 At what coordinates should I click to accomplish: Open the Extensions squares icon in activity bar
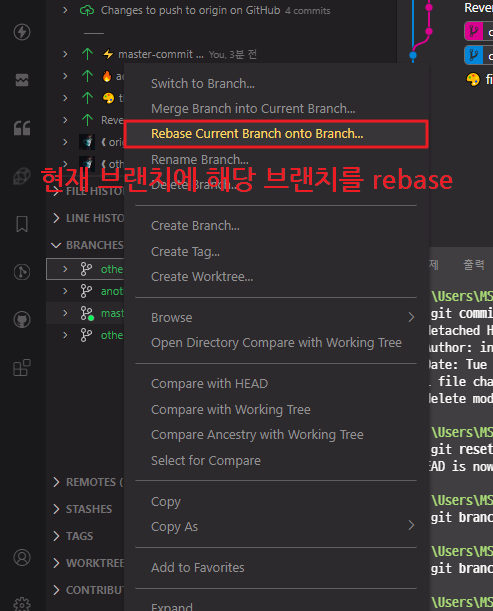coord(22,368)
